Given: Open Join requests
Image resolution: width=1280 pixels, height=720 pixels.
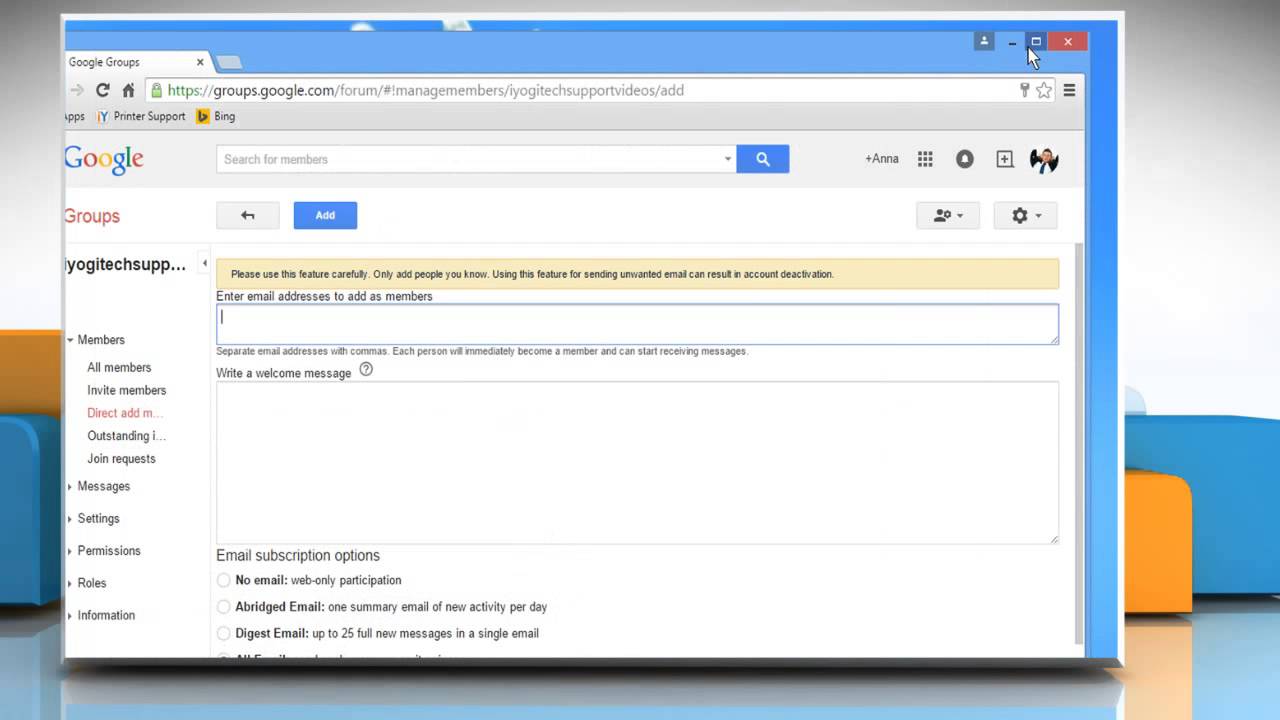Looking at the screenshot, I should click(x=121, y=459).
